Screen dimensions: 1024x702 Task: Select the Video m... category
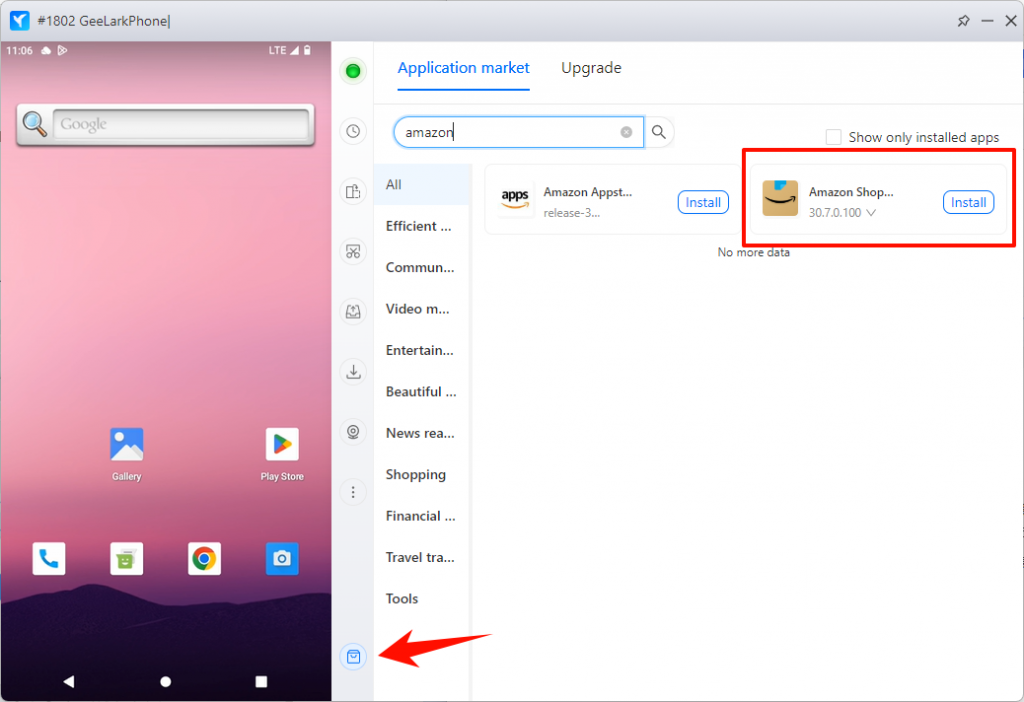(x=422, y=309)
